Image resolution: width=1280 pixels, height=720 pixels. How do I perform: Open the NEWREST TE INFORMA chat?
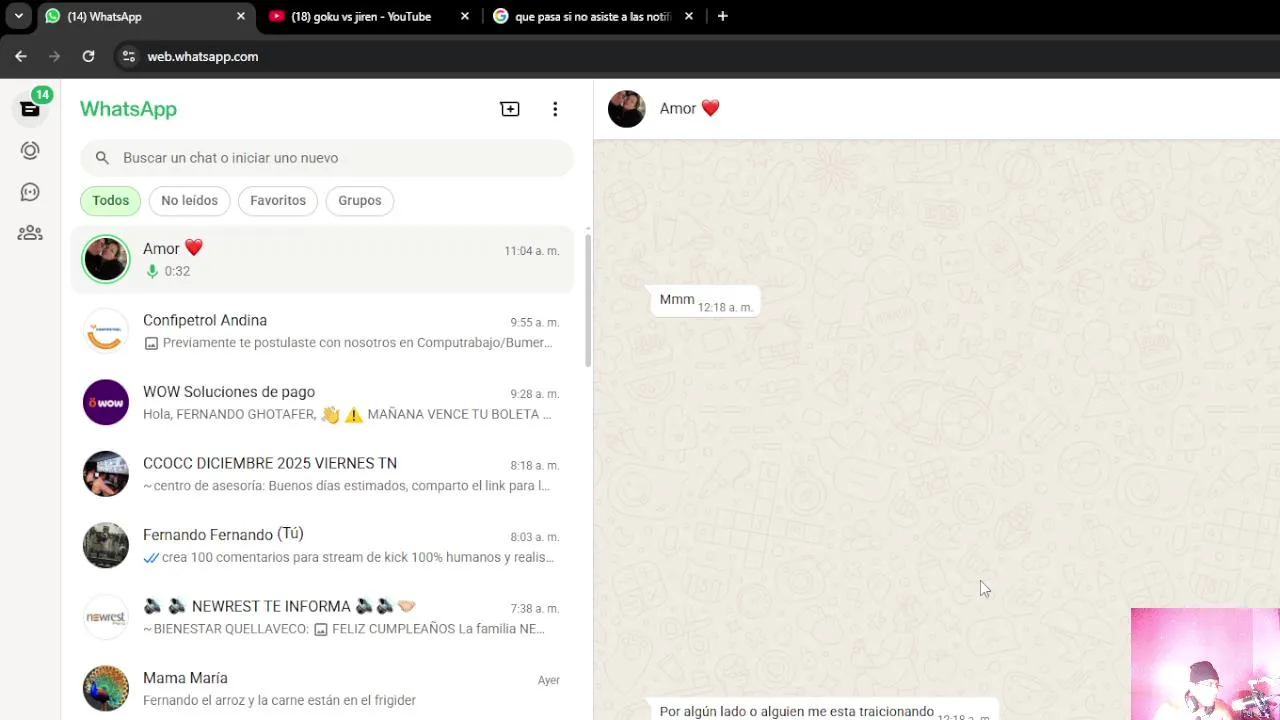point(322,617)
